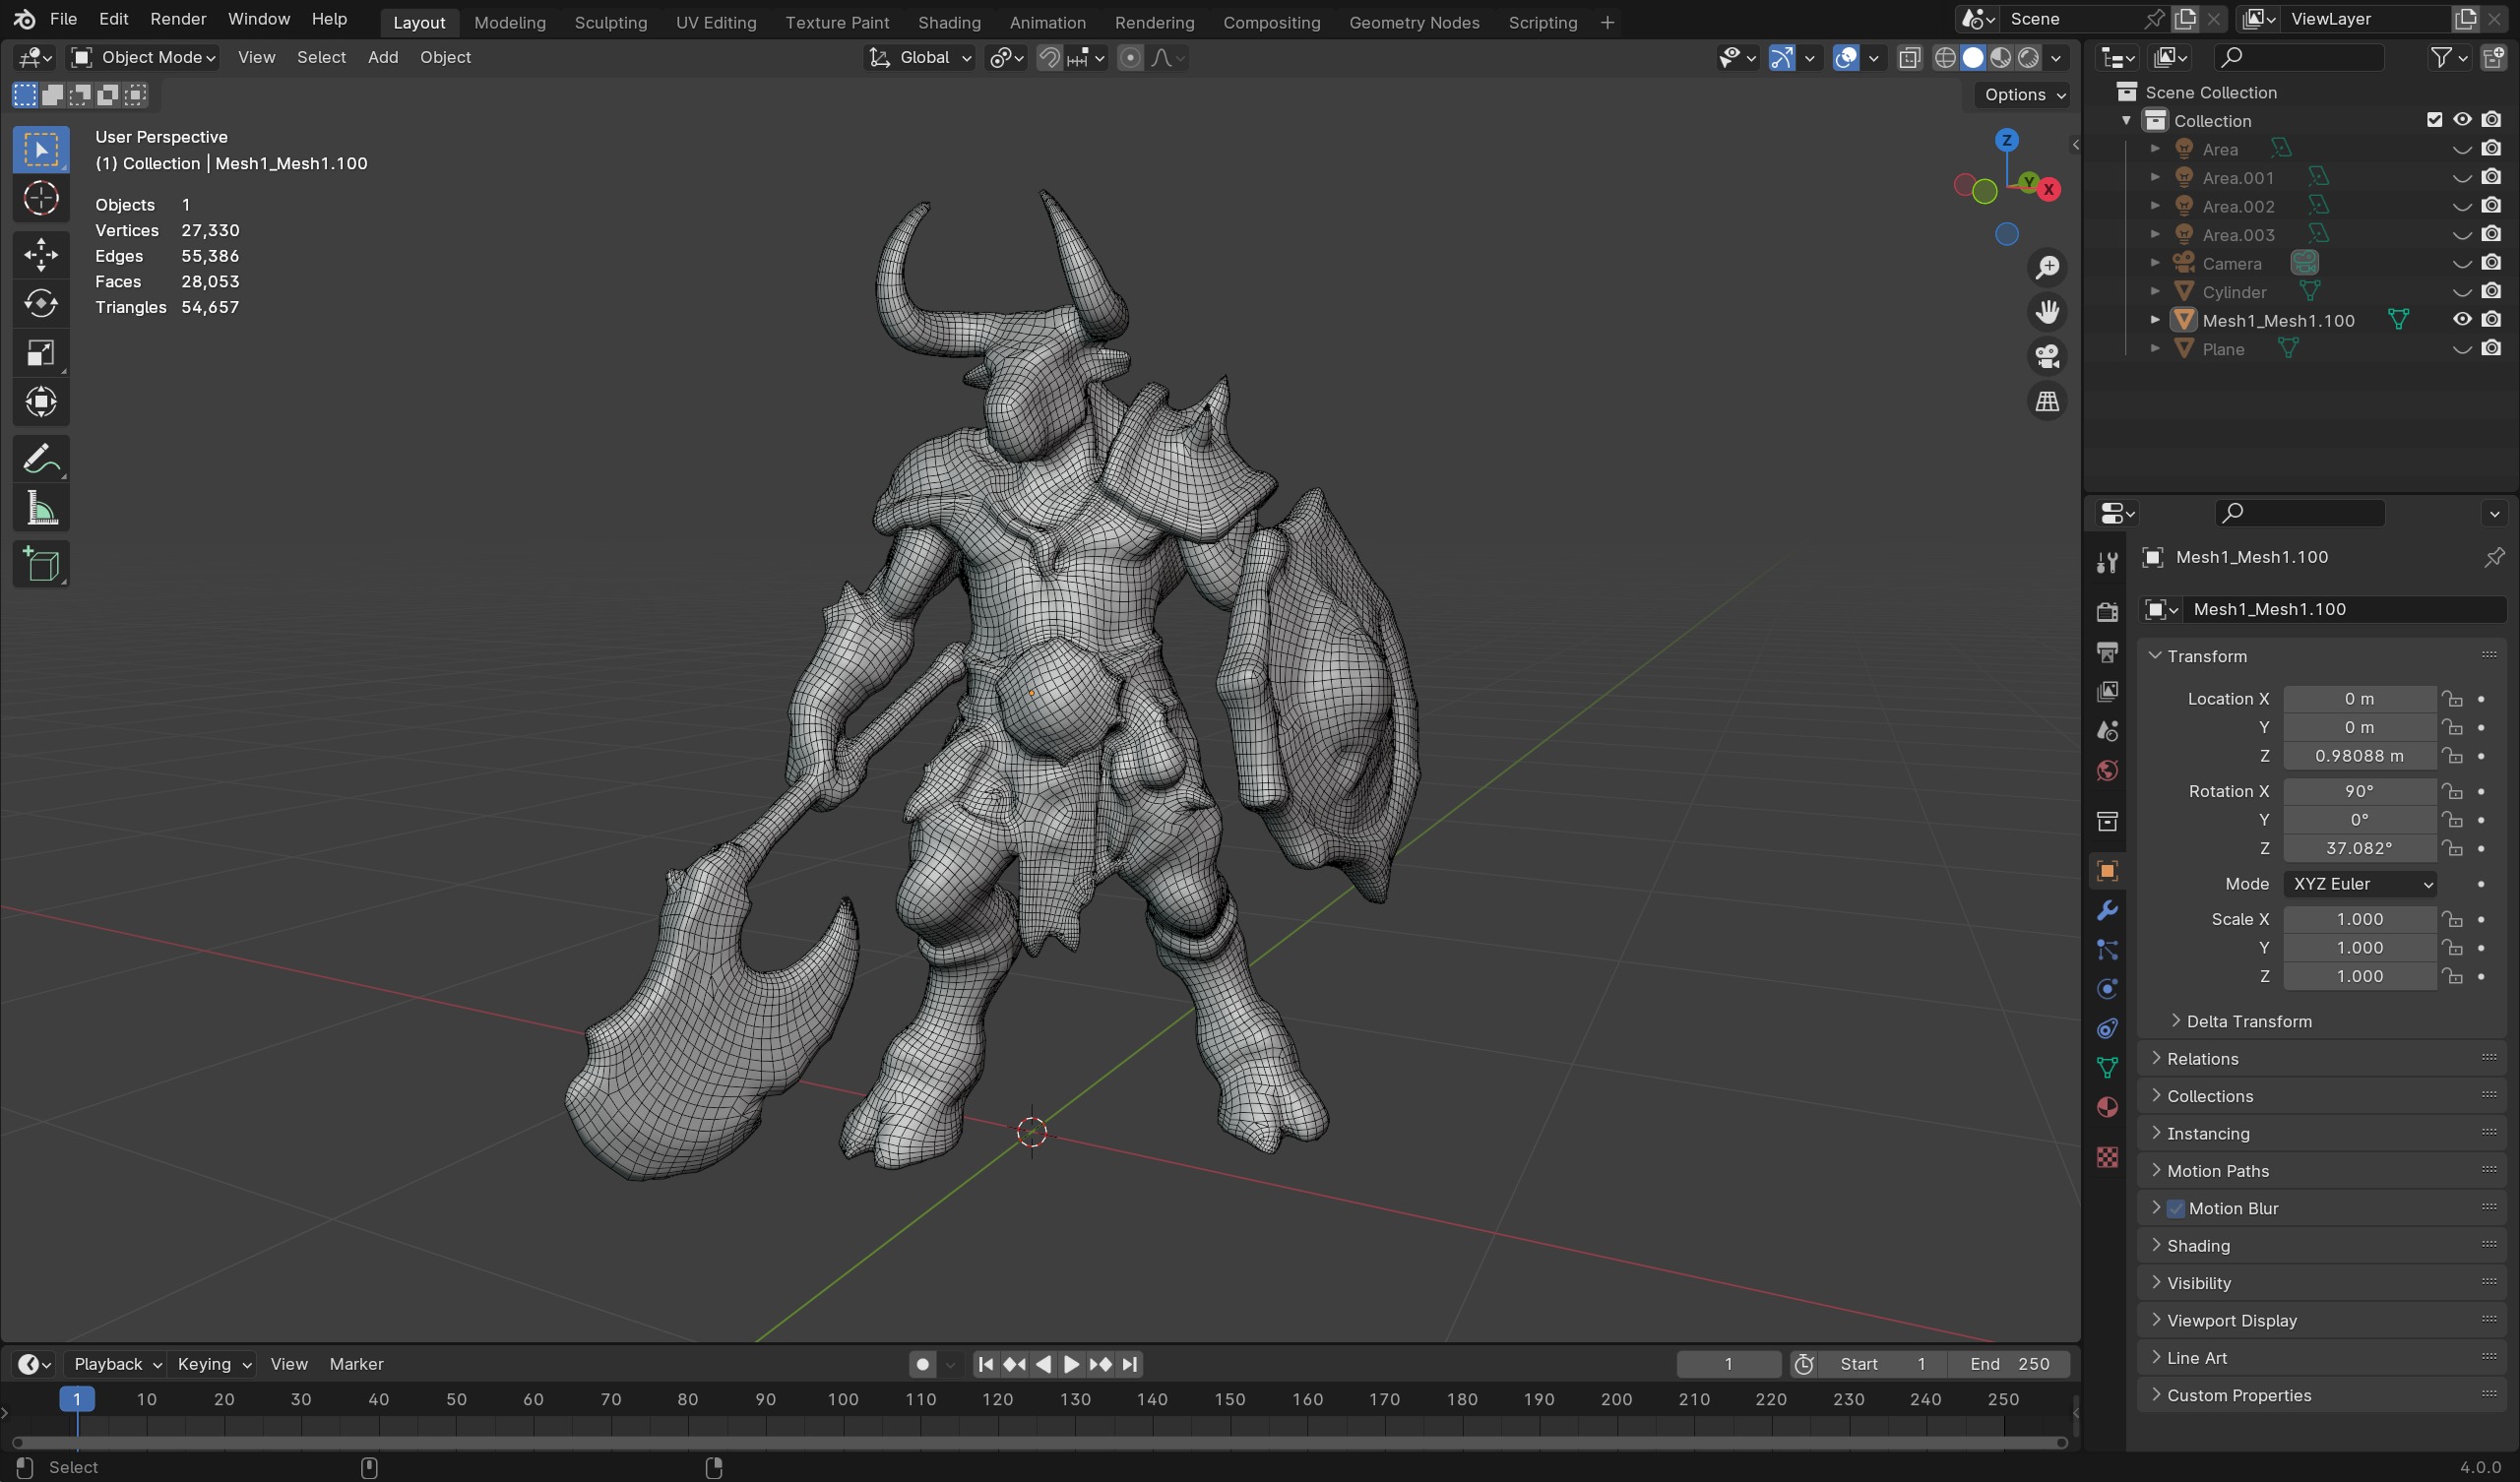The height and width of the screenshot is (1482, 2520).
Task: Toggle Camera visibility in outliner
Action: (x=2462, y=264)
